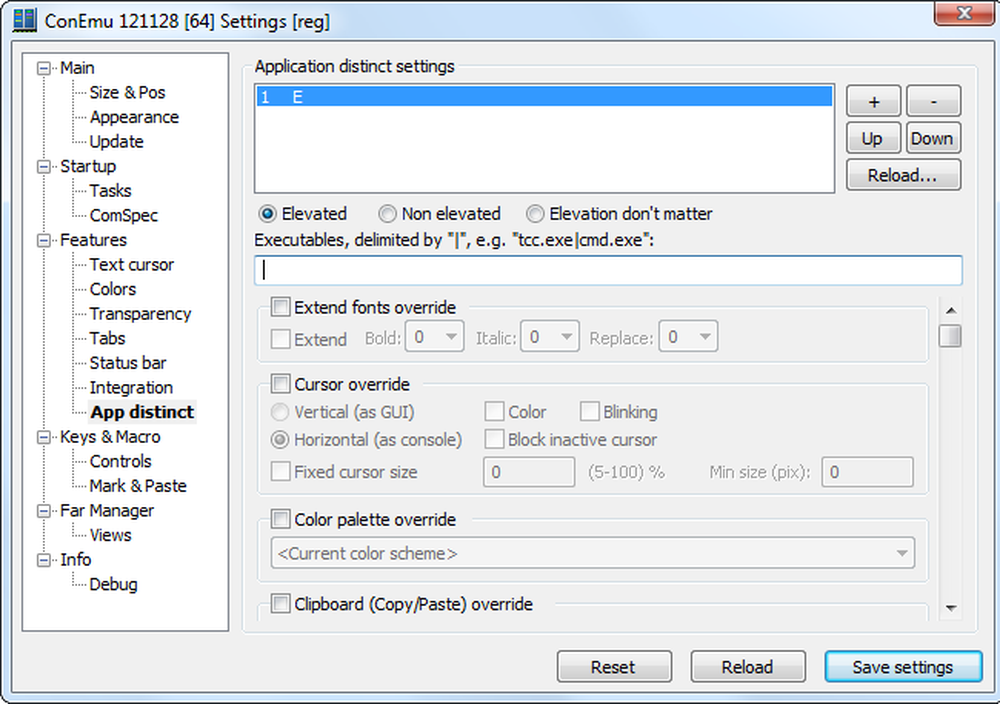The image size is (1000, 704).
Task: Click the overrides panel scrollbar thumb
Action: coord(950,336)
